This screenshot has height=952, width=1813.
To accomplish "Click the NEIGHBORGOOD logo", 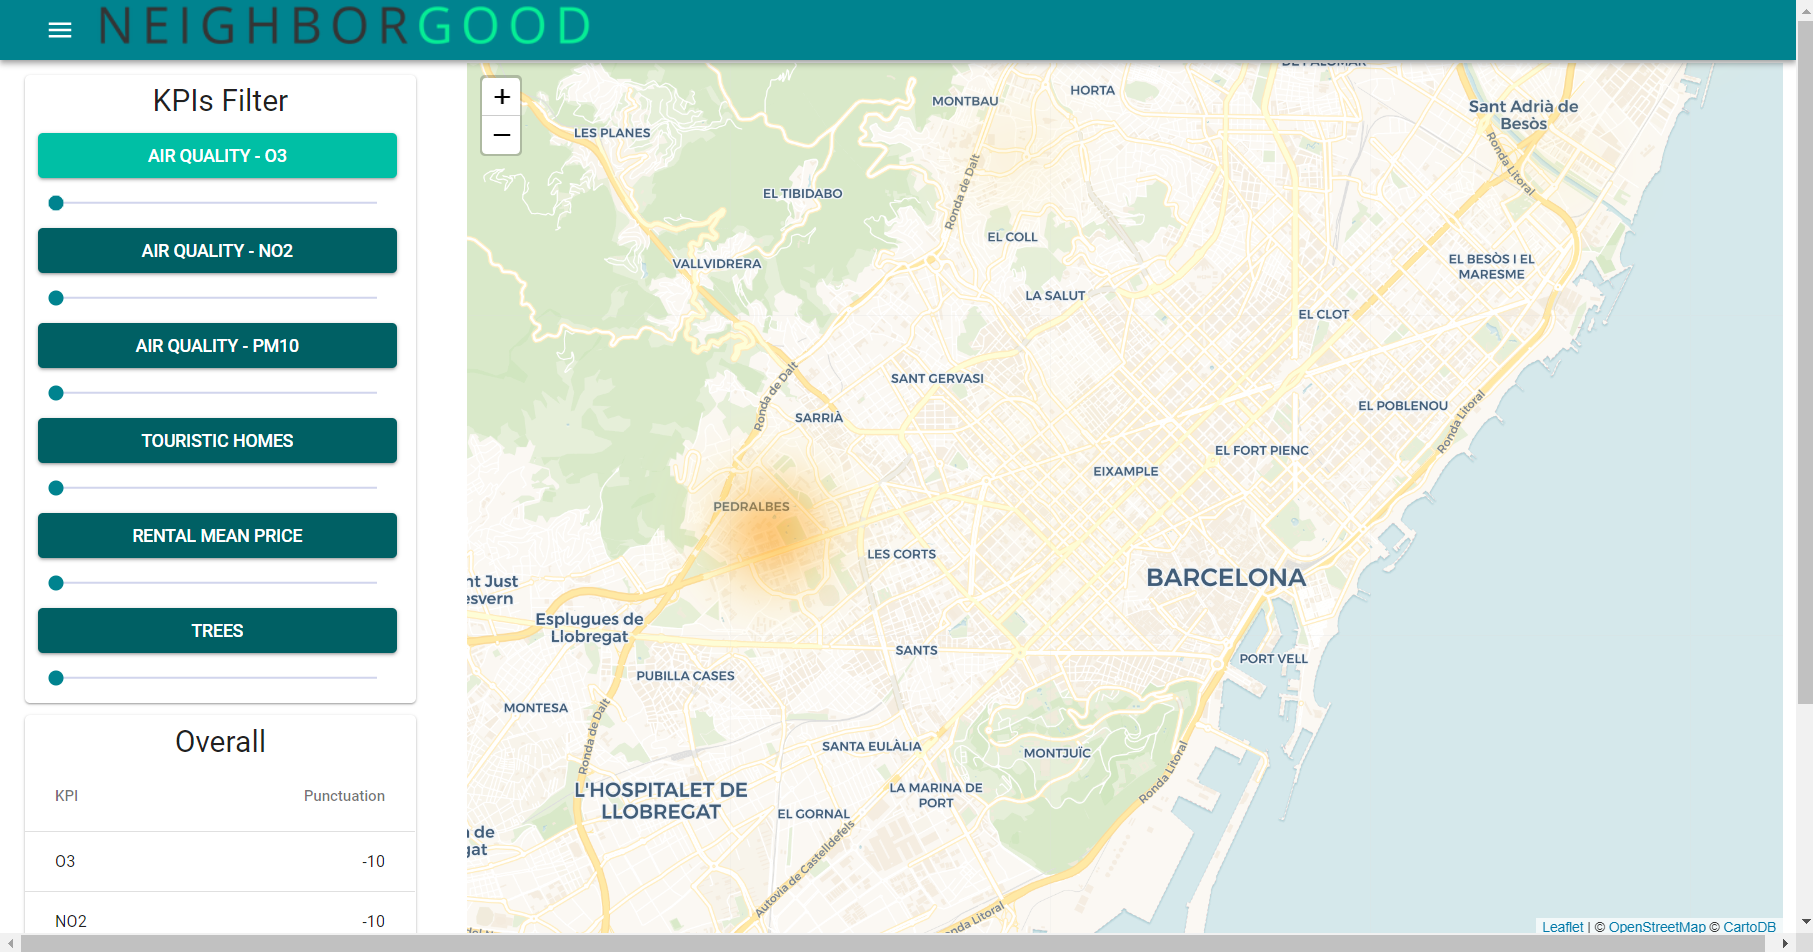I will click(345, 26).
